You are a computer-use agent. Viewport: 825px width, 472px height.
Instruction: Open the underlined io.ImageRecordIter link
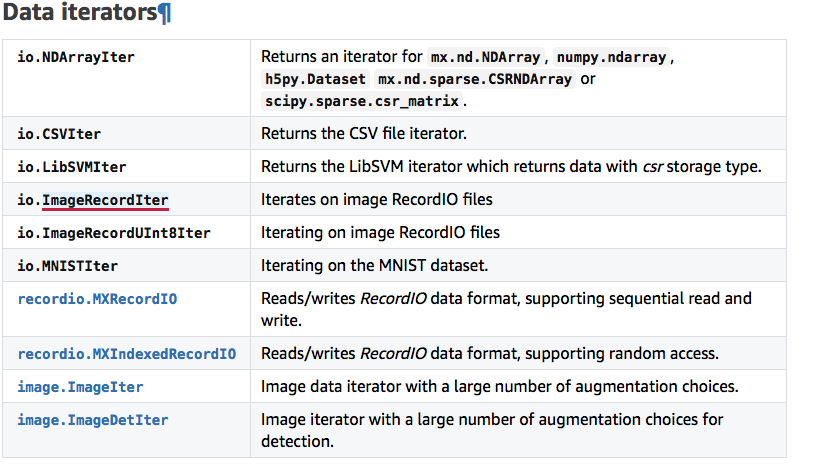pyautogui.click(x=105, y=200)
